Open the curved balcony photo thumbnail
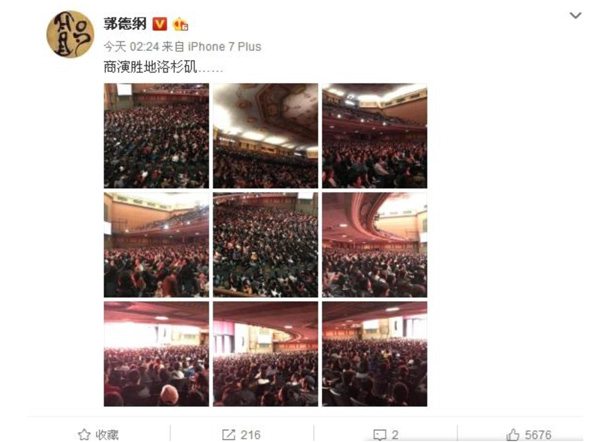The height and width of the screenshot is (442, 600). click(x=375, y=245)
